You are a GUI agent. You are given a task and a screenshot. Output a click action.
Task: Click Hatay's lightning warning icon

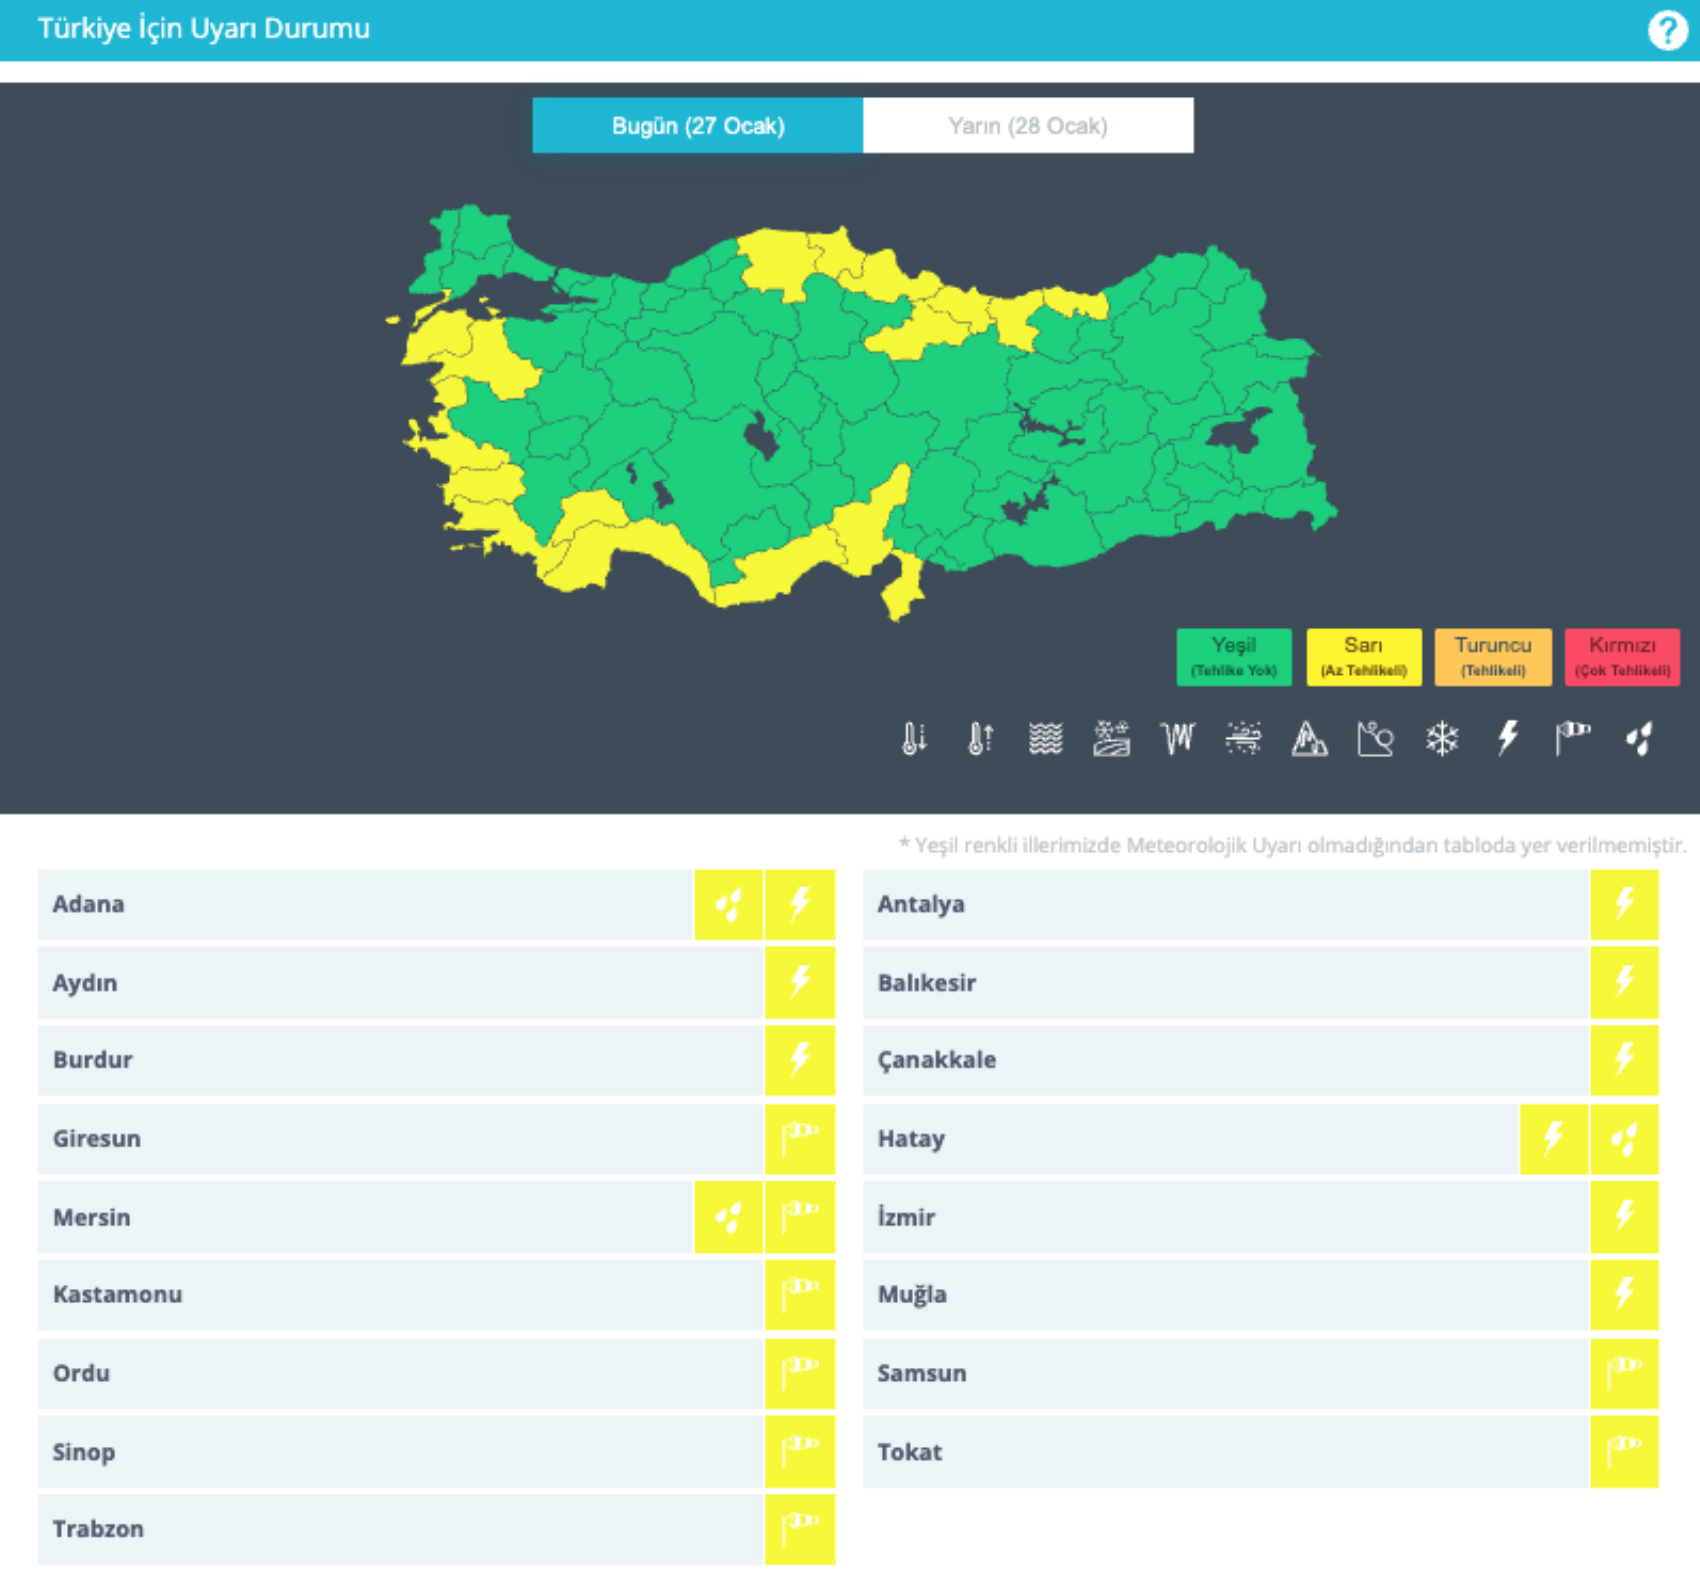[1553, 1139]
